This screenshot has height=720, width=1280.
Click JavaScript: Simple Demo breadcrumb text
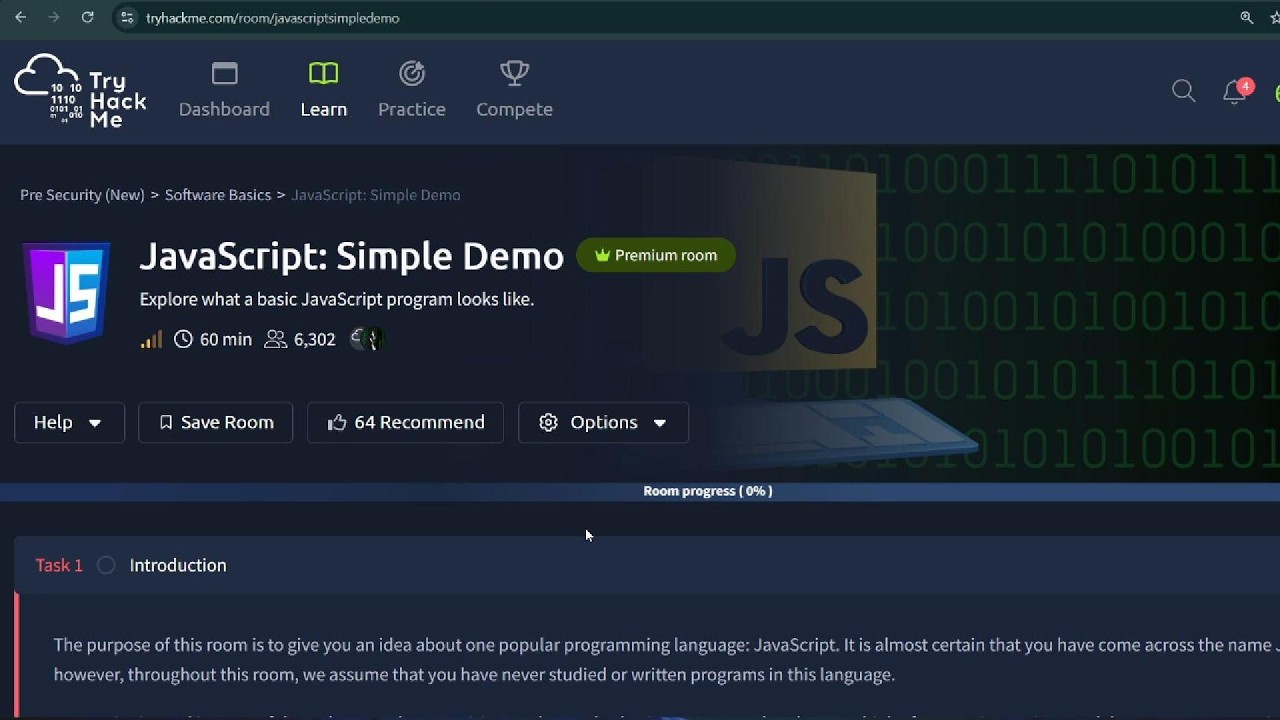(x=376, y=195)
